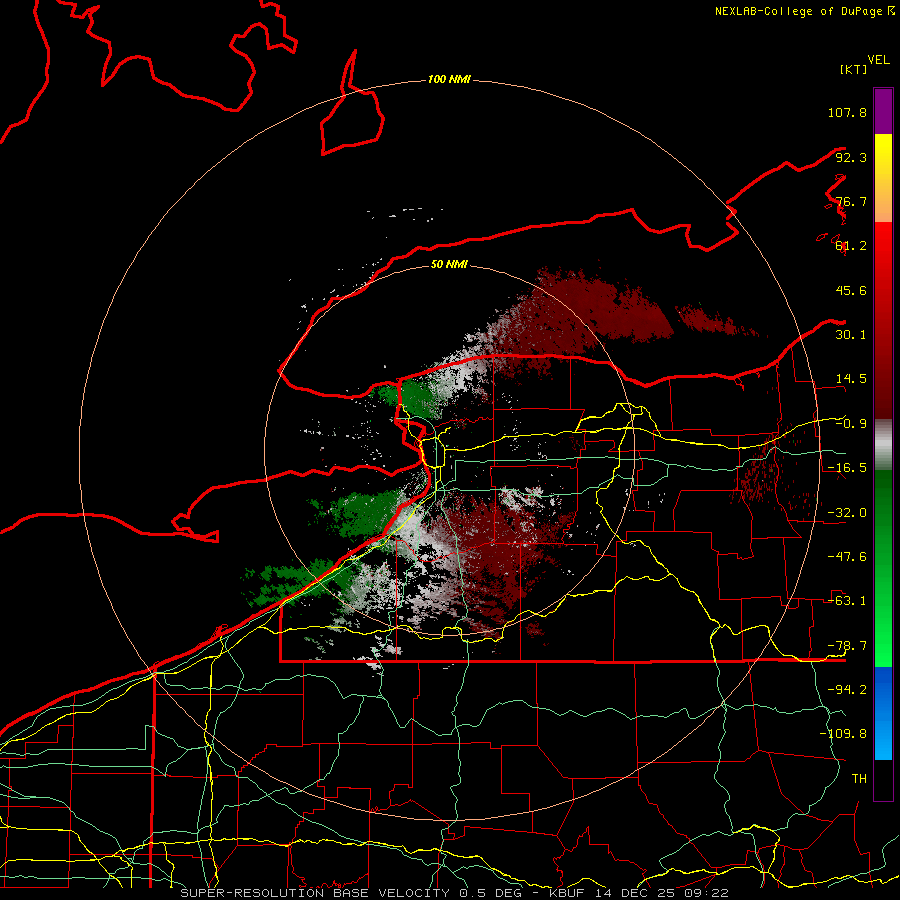
Task: Click the -109.8 legend value
Action: (843, 734)
